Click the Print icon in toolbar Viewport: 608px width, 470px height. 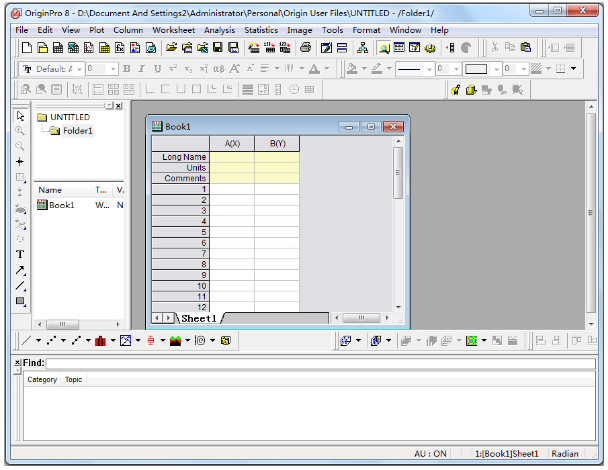coord(306,47)
